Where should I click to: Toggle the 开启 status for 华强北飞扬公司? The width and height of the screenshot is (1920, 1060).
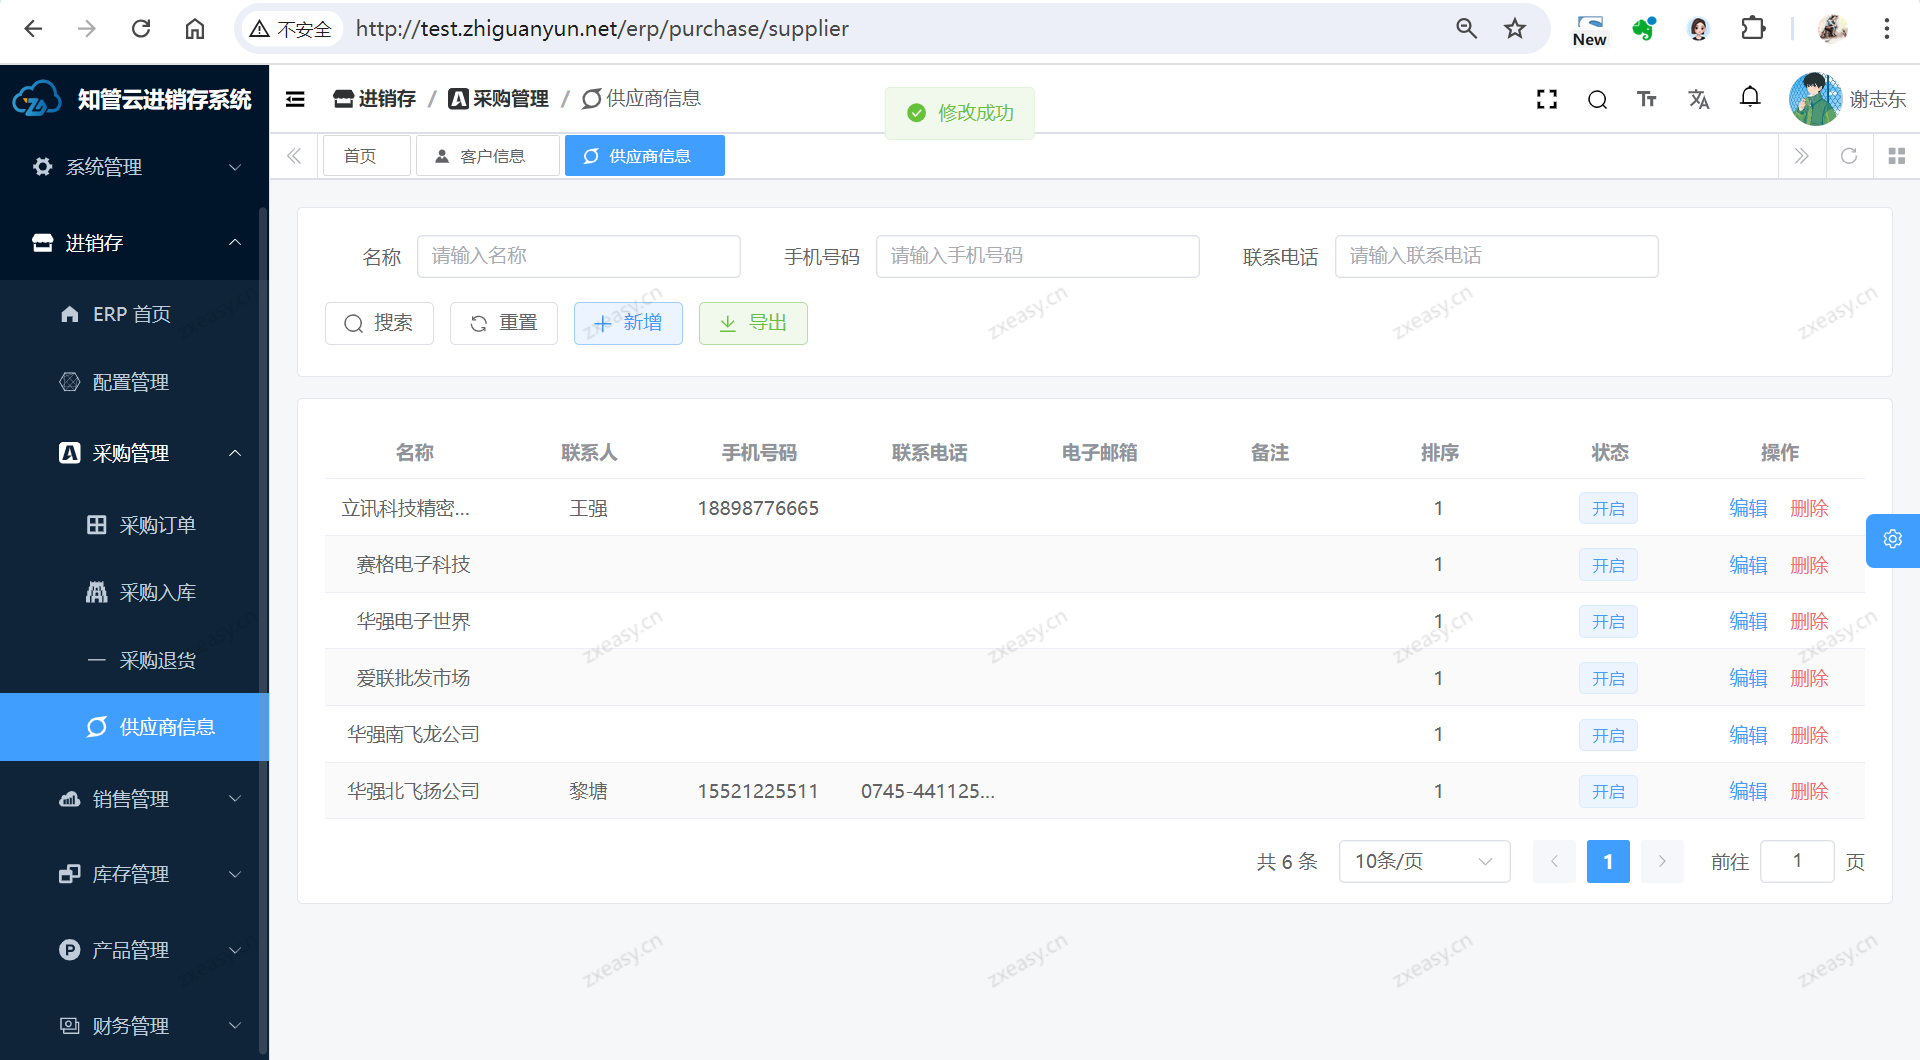[1608, 792]
